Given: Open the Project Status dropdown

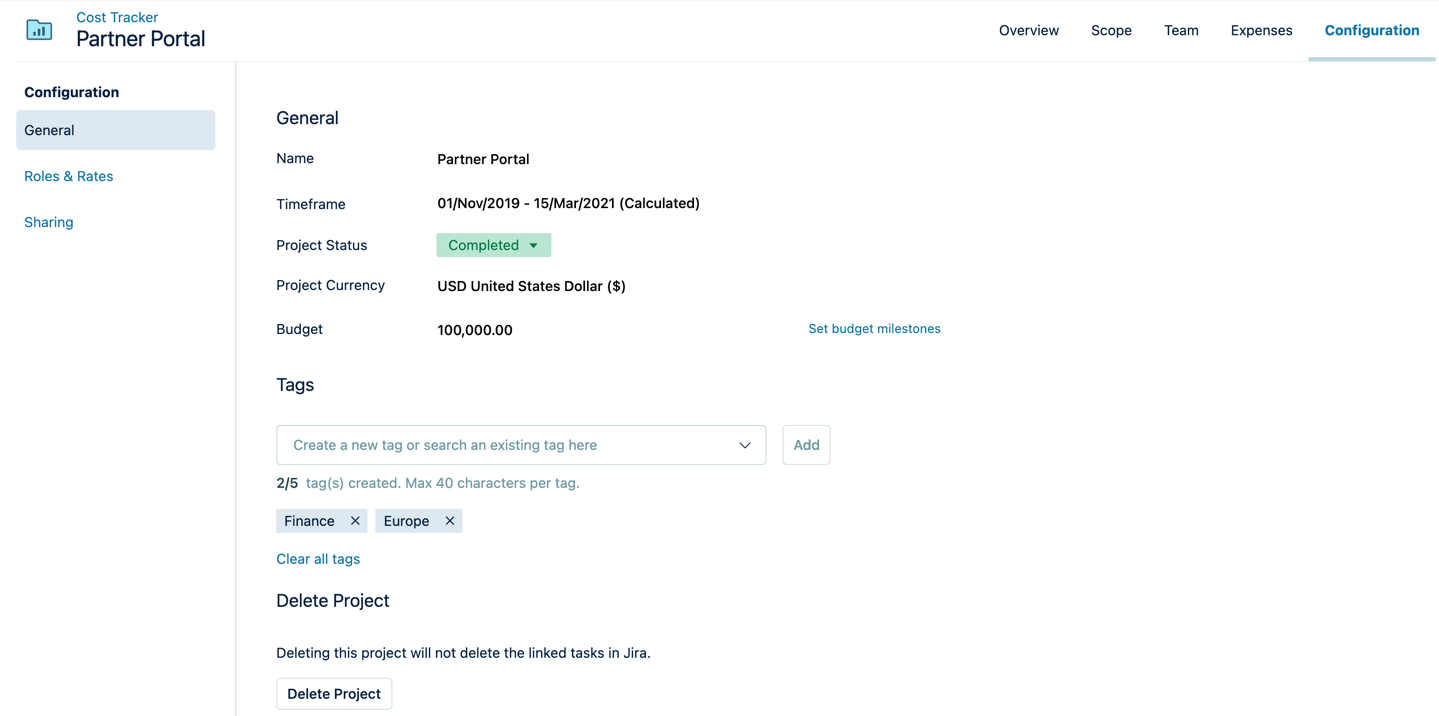Looking at the screenshot, I should coord(493,244).
